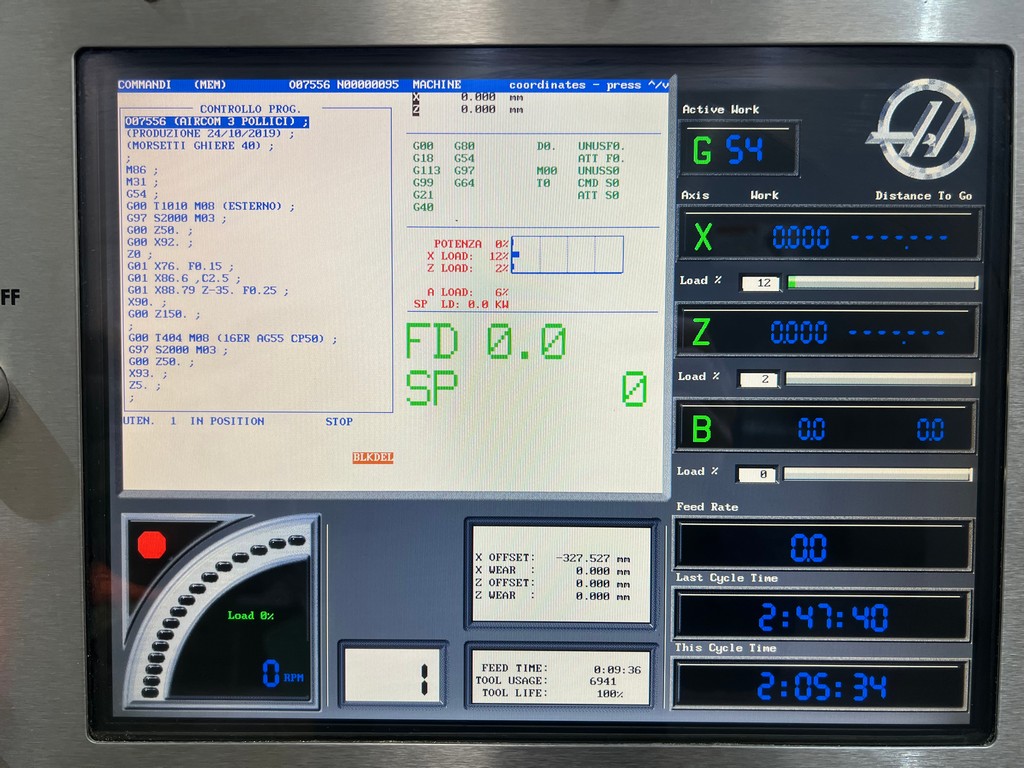Click the Last Cycle Time 2:47:40
Image resolution: width=1024 pixels, height=768 pixels.
822,616
